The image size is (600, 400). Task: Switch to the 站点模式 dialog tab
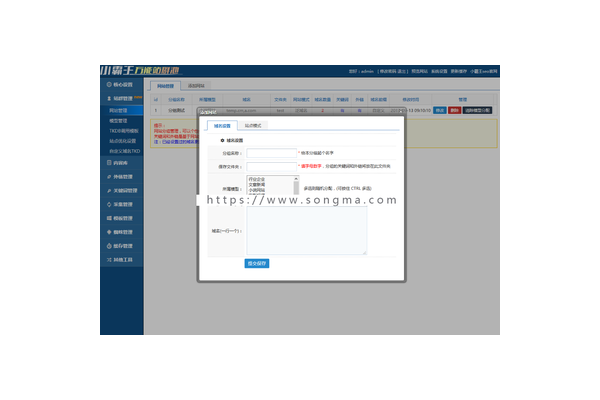[x=253, y=125]
